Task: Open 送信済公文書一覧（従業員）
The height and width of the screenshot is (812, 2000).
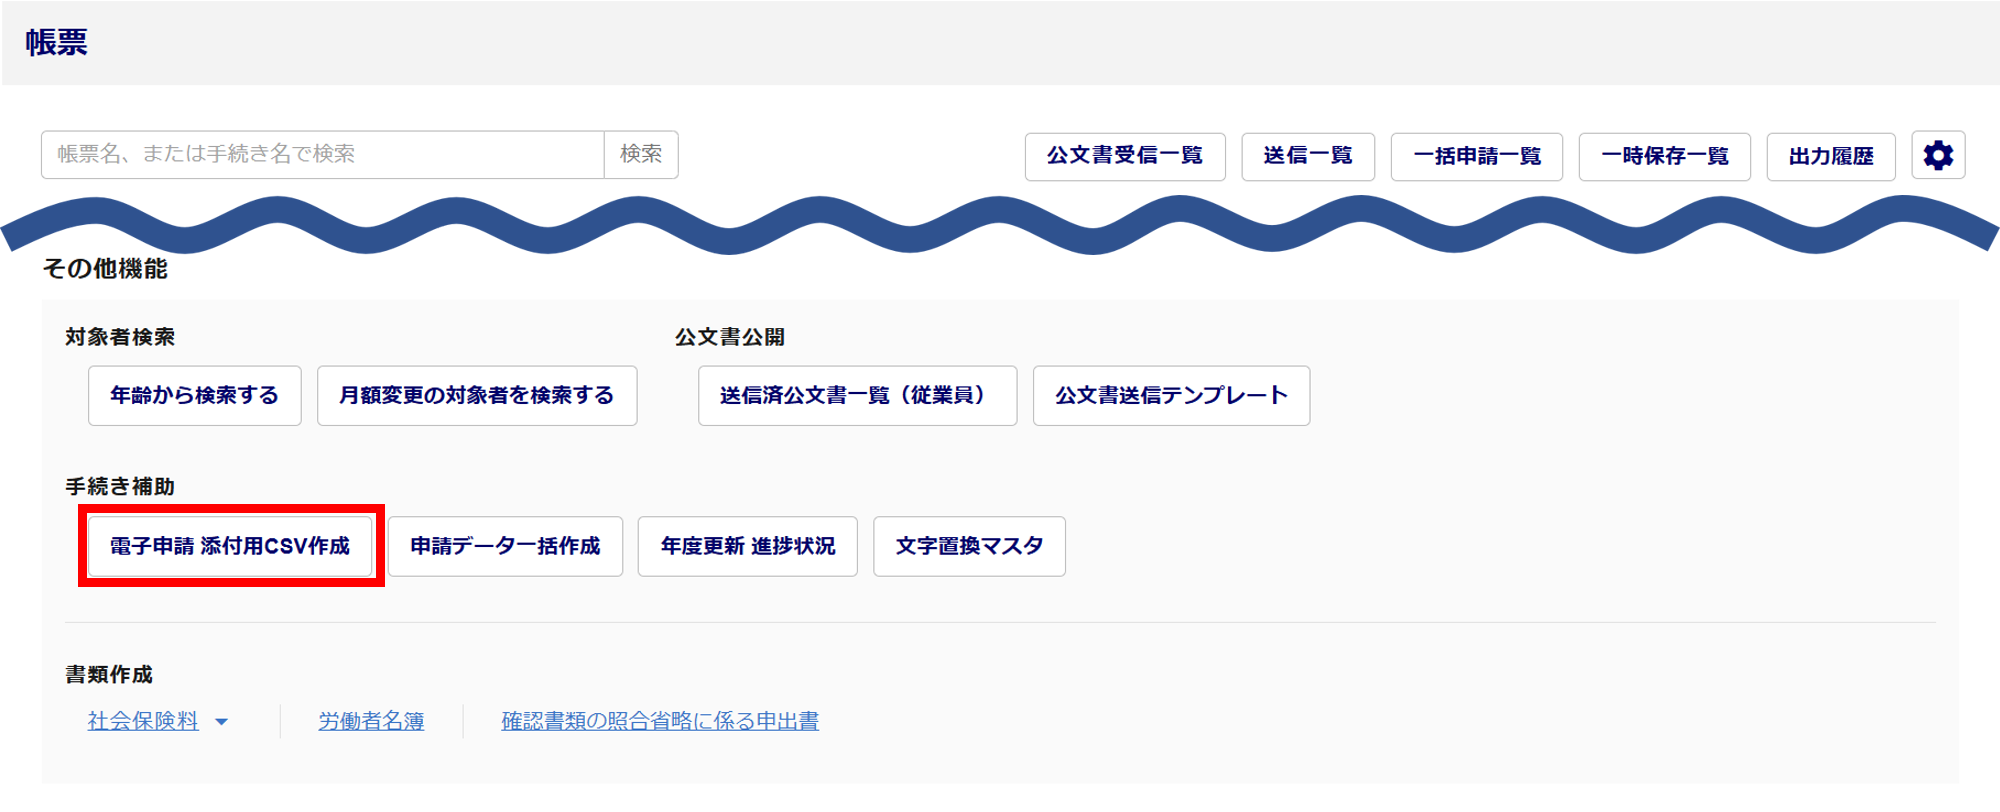Action: point(857,396)
